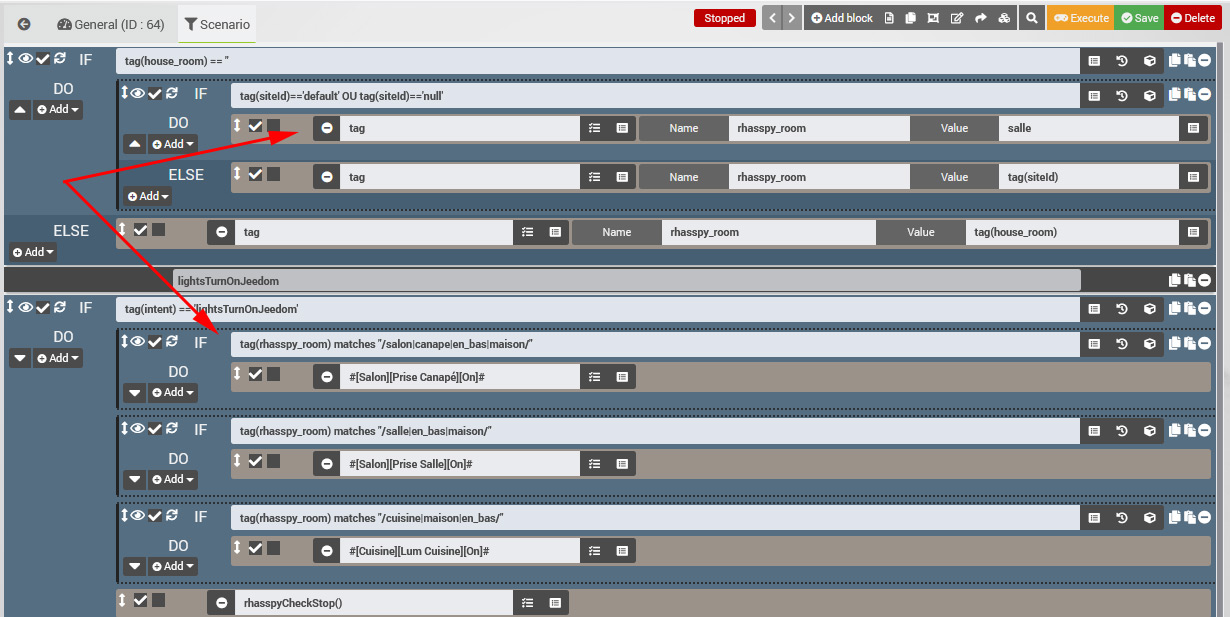The width and height of the screenshot is (1230, 617).
Task: Open Add dropdown in house_room DO section
Action: pos(58,109)
